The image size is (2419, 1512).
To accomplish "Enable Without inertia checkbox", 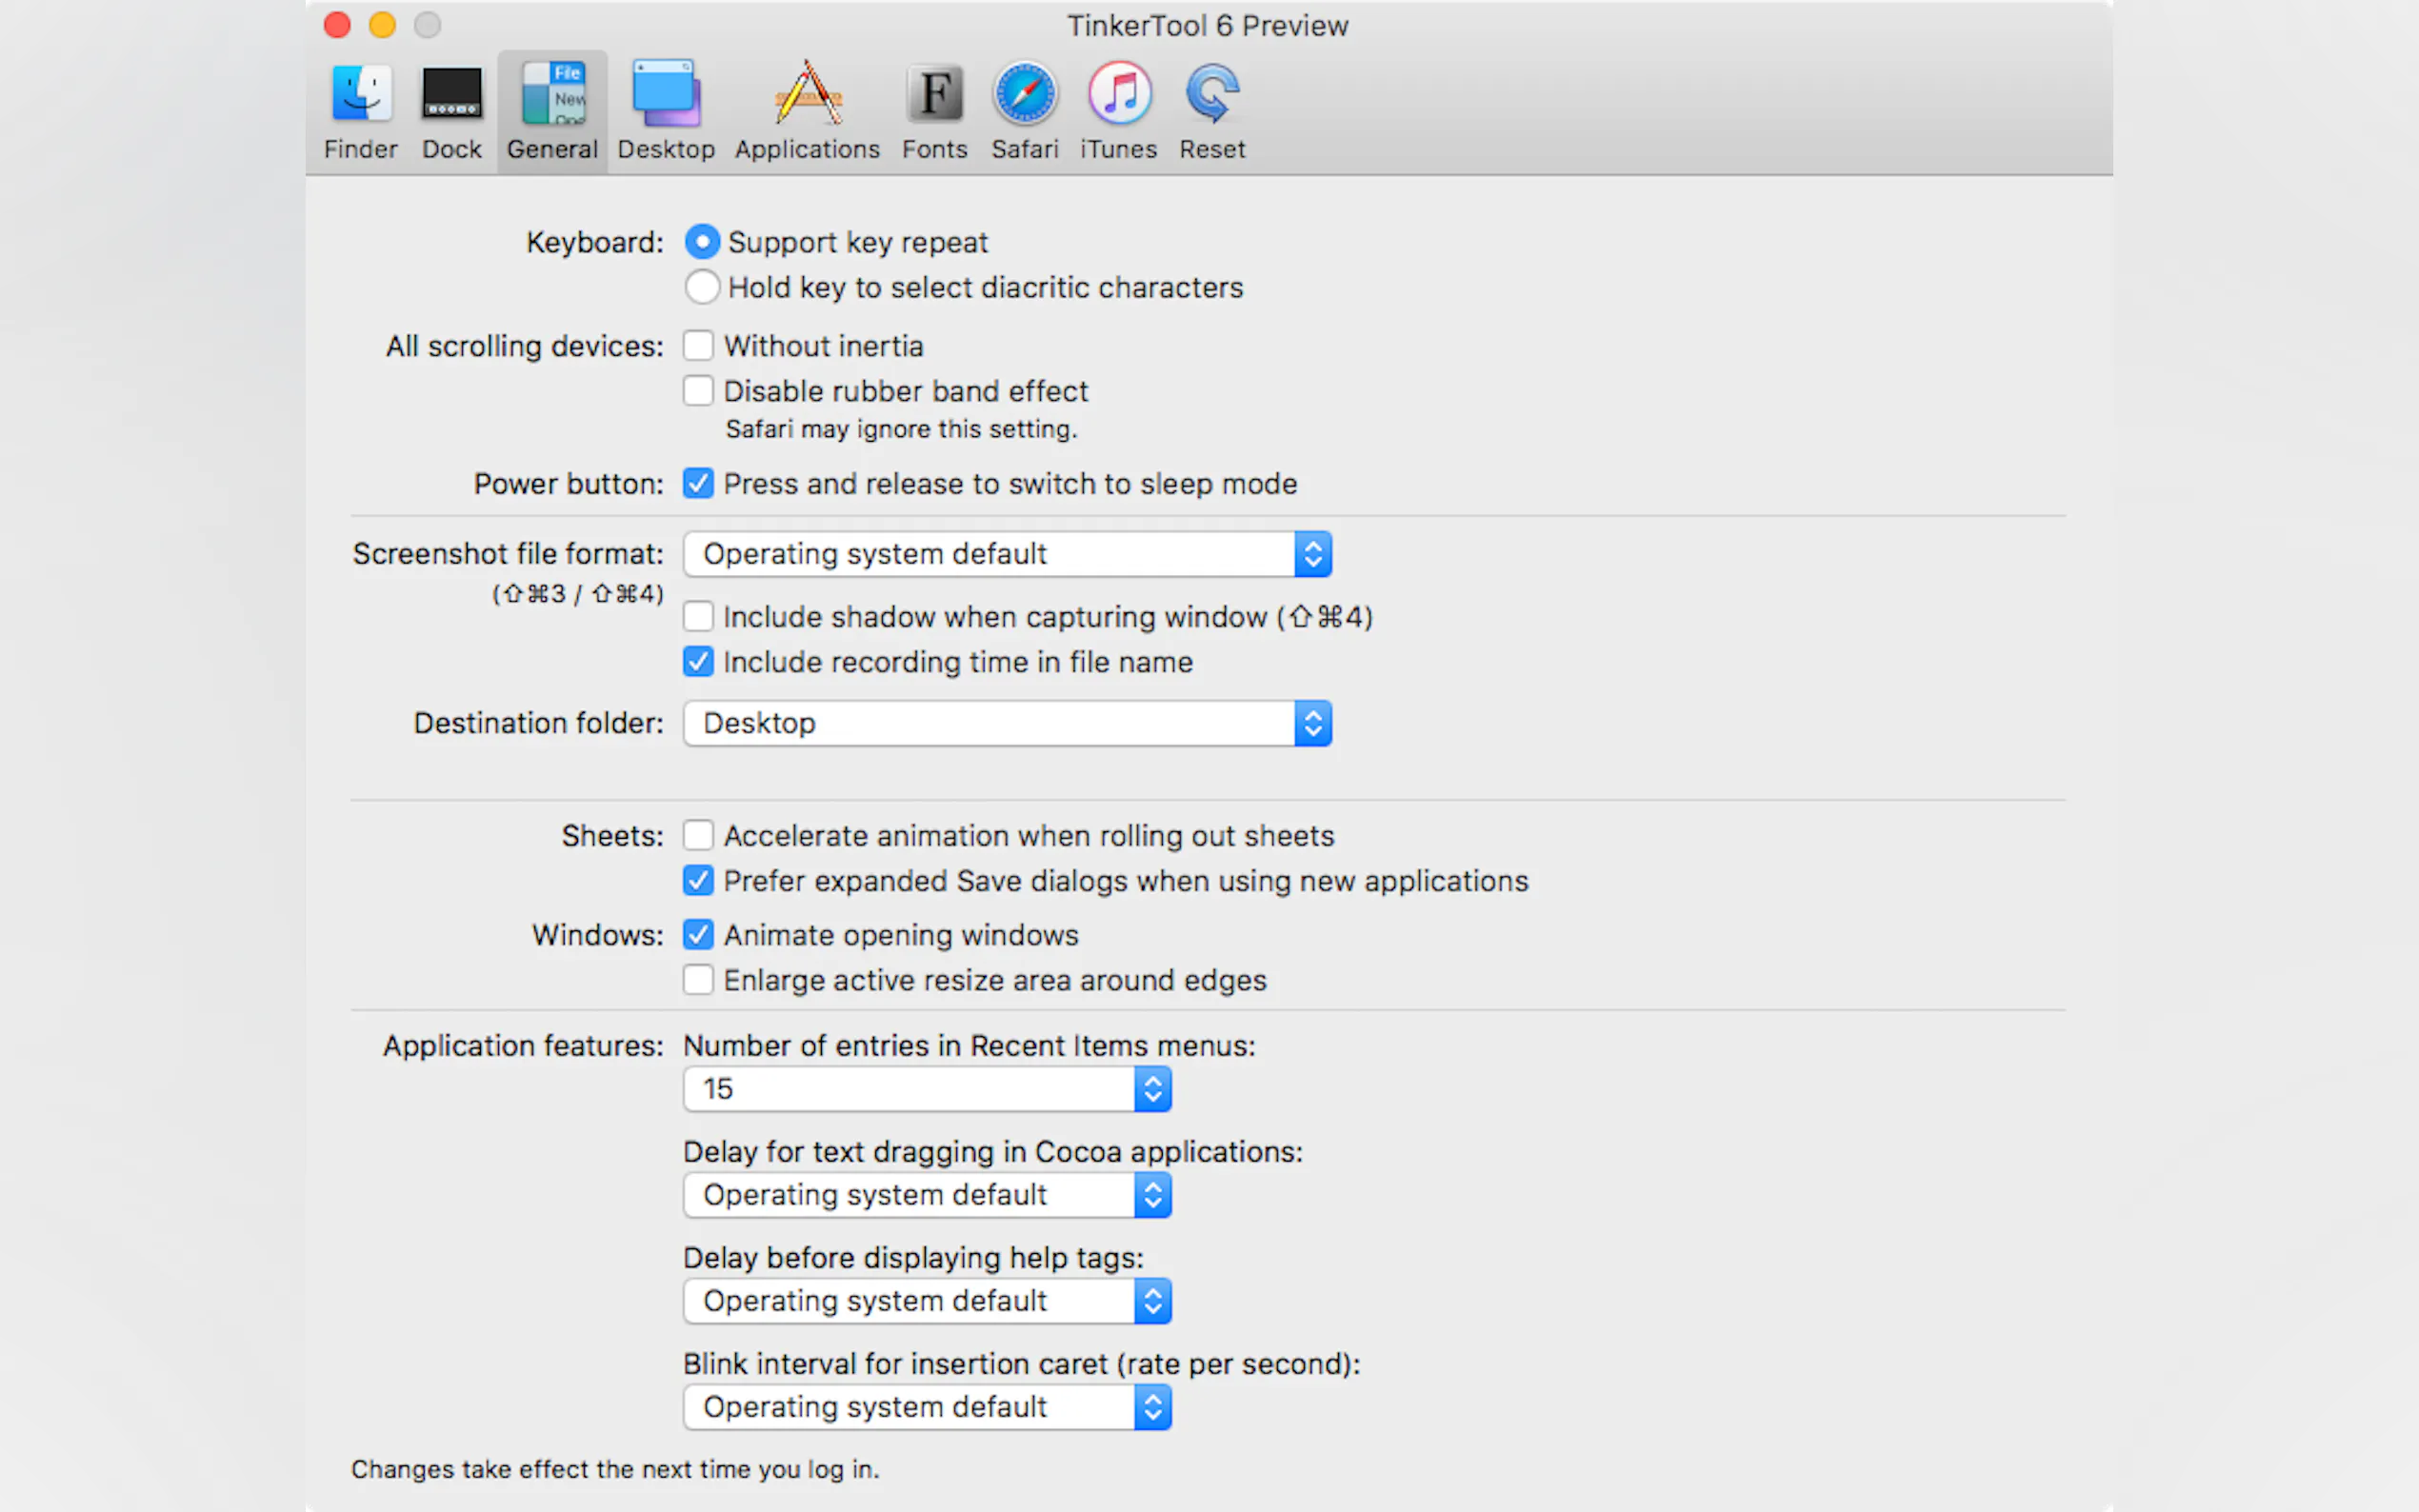I will (x=698, y=346).
